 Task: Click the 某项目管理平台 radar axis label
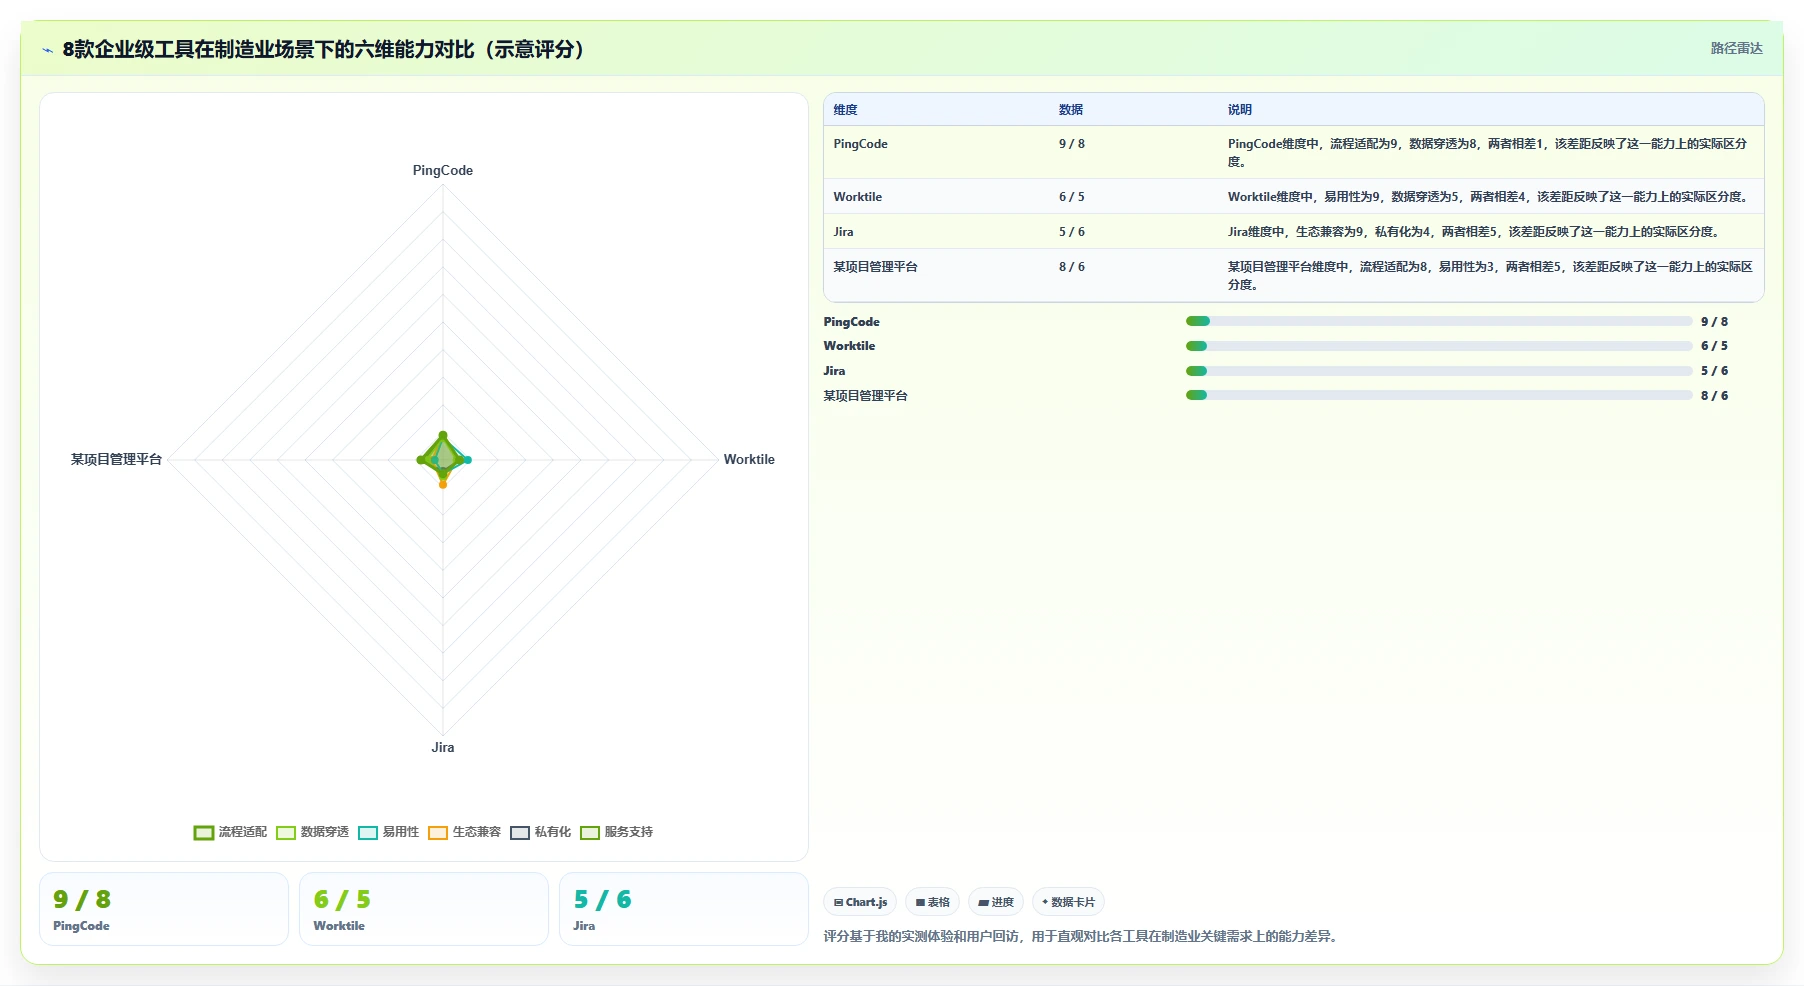pos(116,460)
